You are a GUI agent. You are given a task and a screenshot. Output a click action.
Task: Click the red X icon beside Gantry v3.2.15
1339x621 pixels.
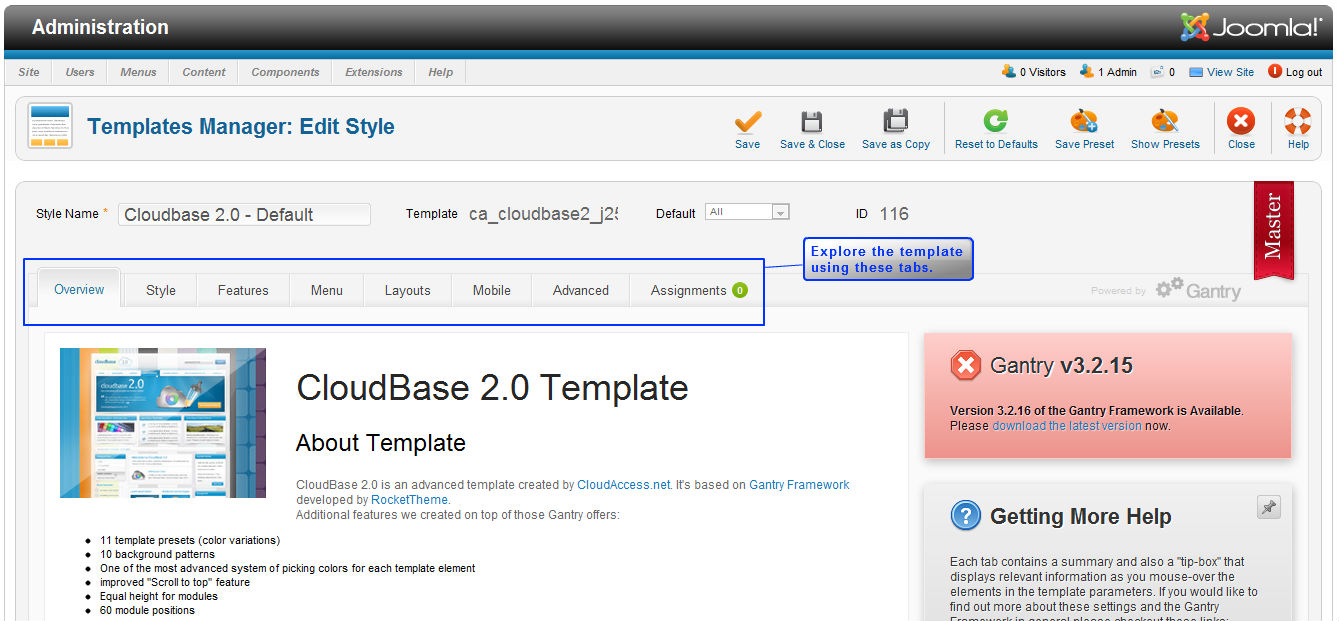[965, 365]
